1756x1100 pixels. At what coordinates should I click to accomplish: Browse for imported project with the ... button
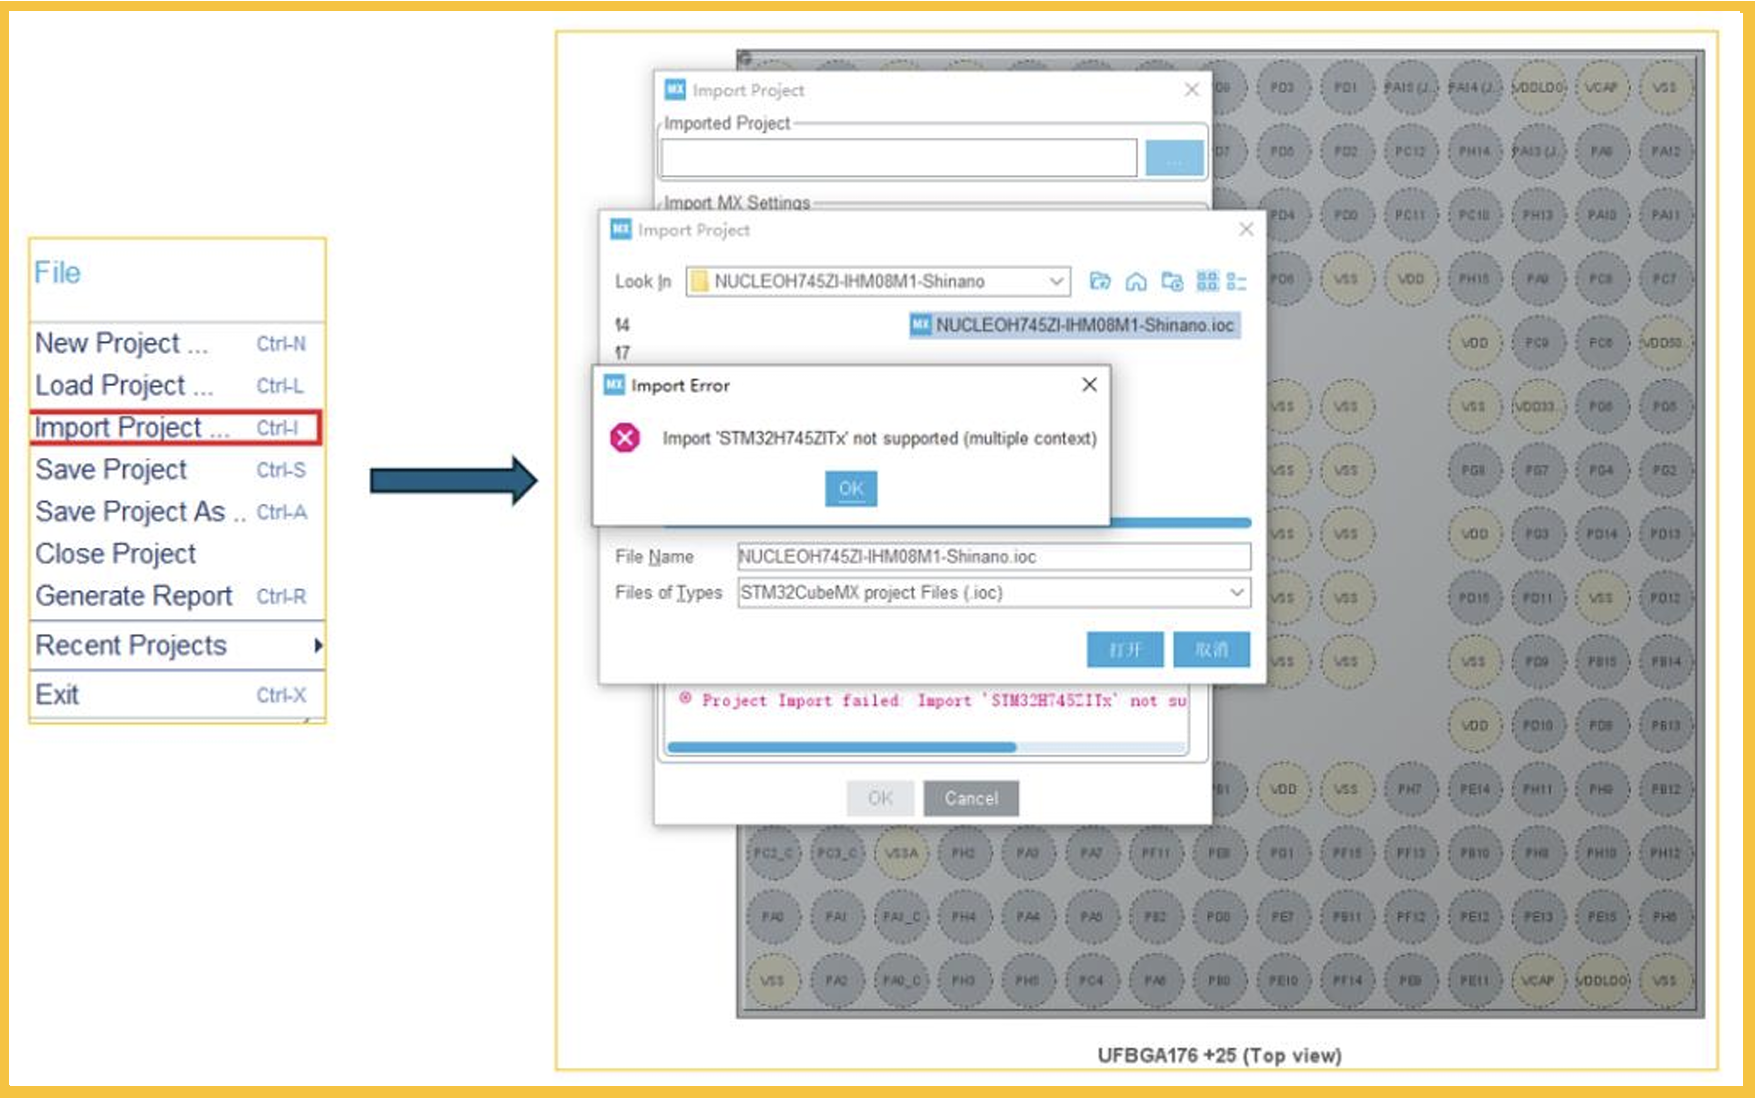tap(1174, 158)
